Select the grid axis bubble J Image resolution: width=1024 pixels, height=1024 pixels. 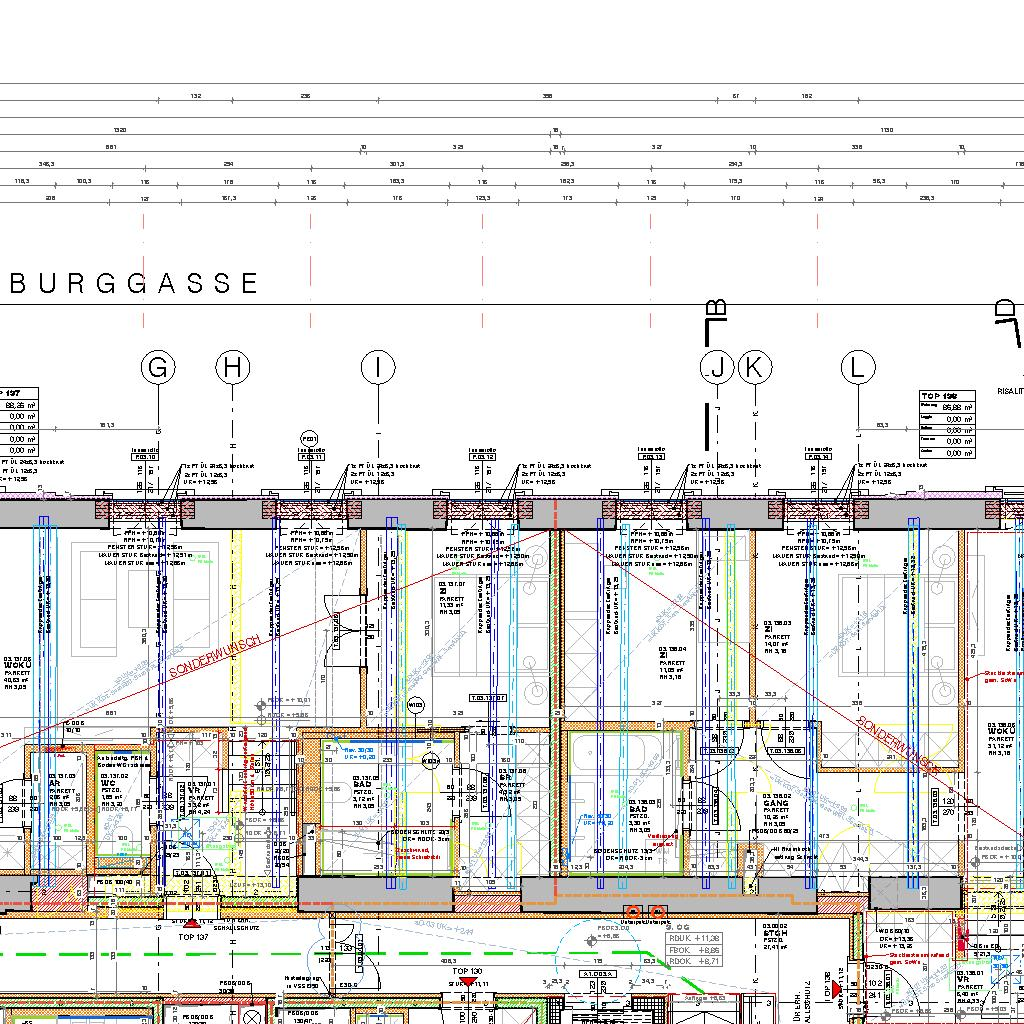click(717, 368)
